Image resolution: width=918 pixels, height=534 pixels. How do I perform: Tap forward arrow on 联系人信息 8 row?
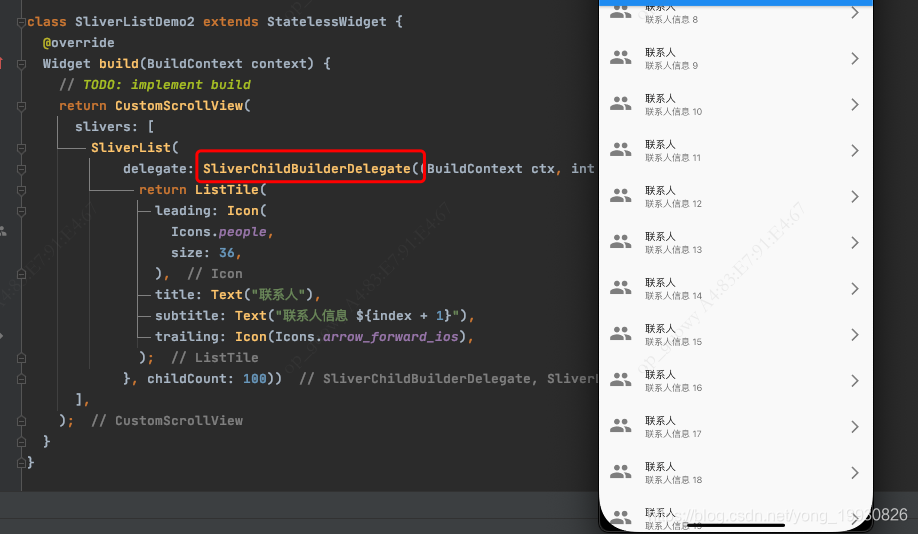click(x=855, y=12)
